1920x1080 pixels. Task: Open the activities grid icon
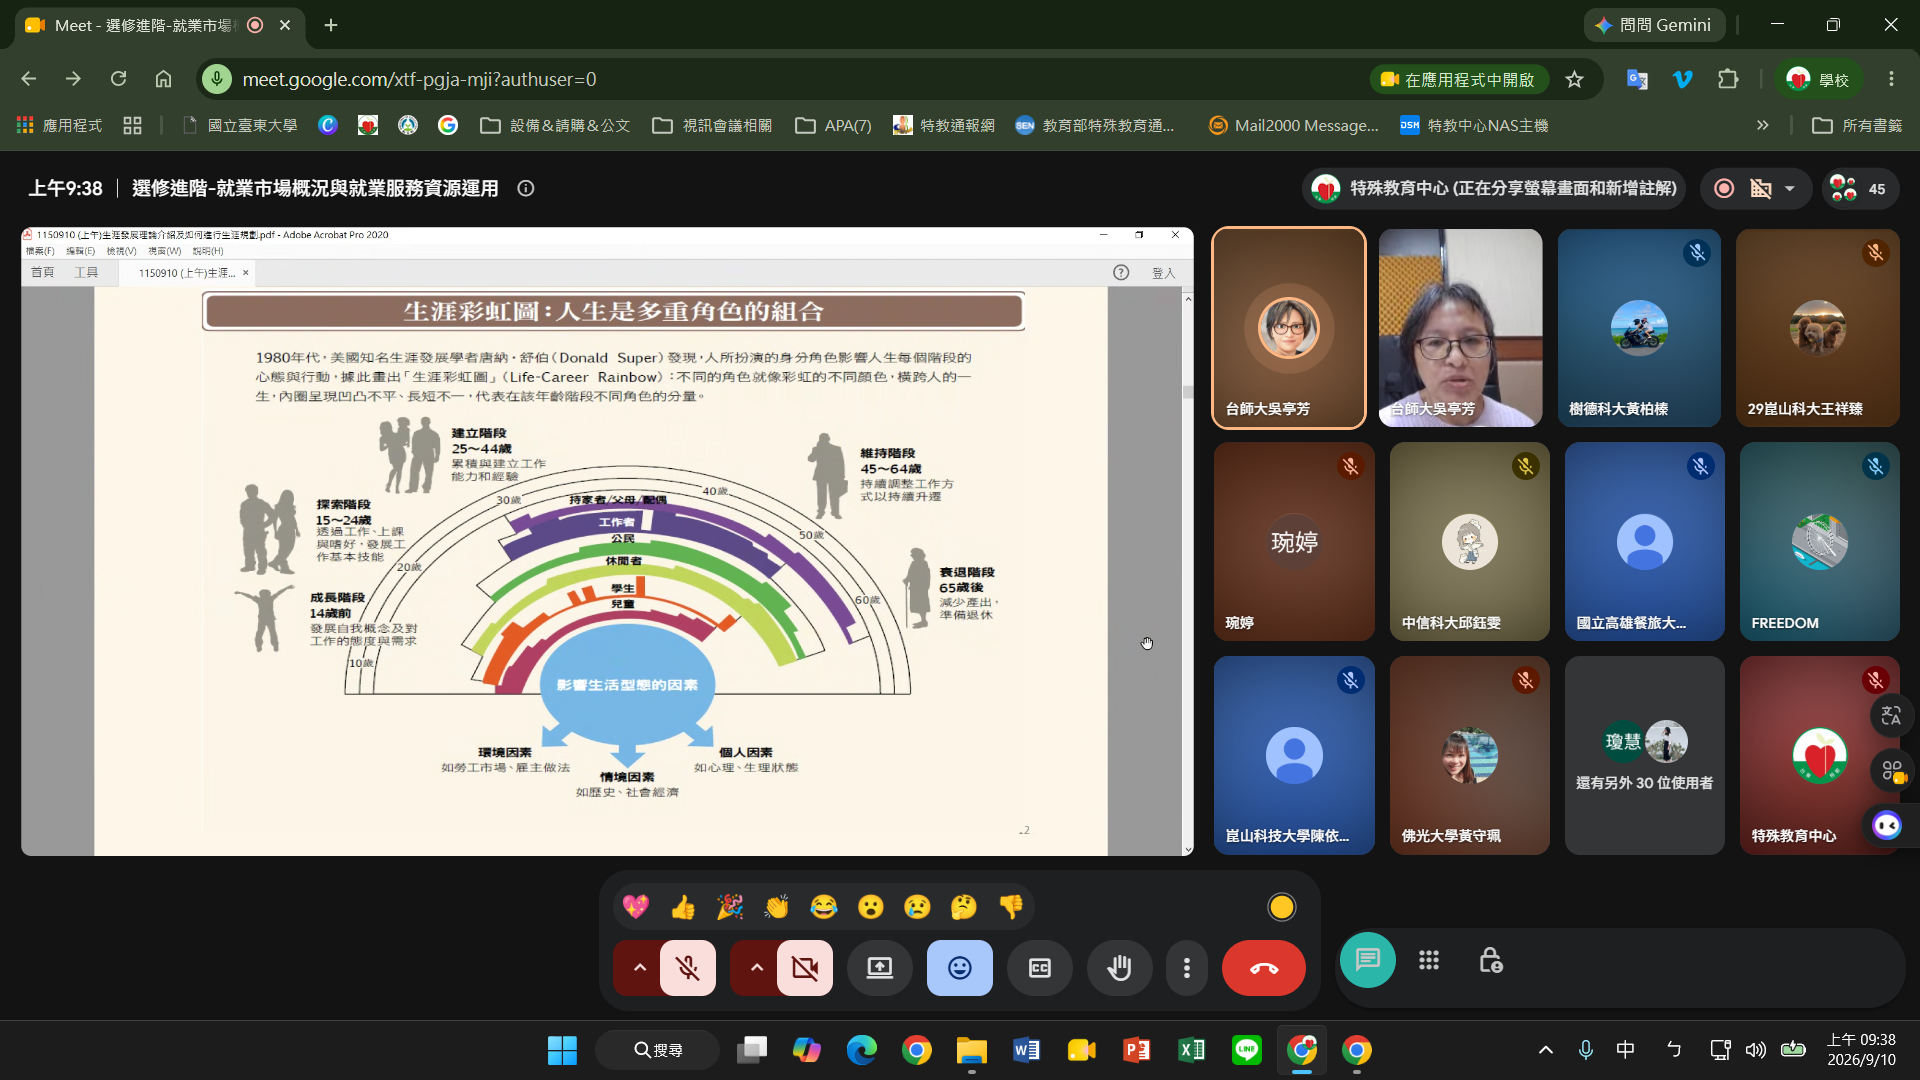(1429, 960)
